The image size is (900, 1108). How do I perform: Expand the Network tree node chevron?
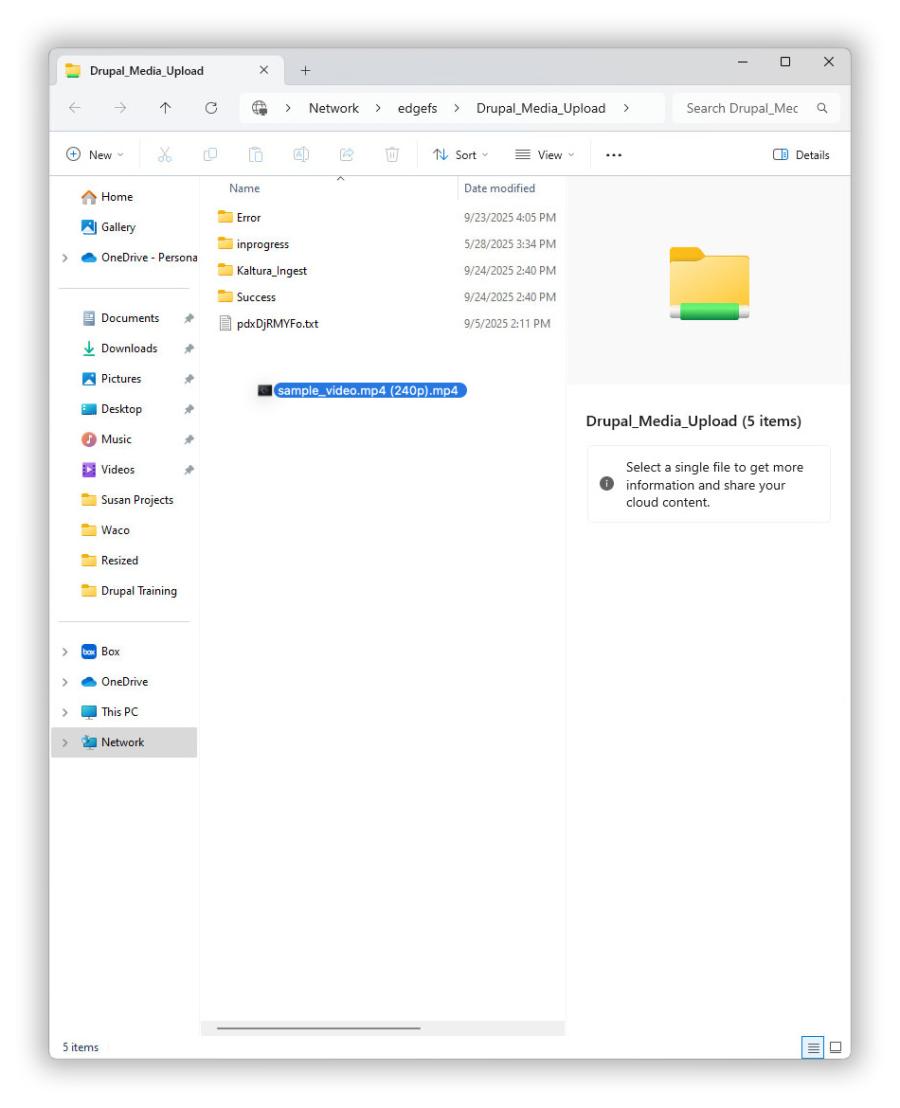[65, 743]
